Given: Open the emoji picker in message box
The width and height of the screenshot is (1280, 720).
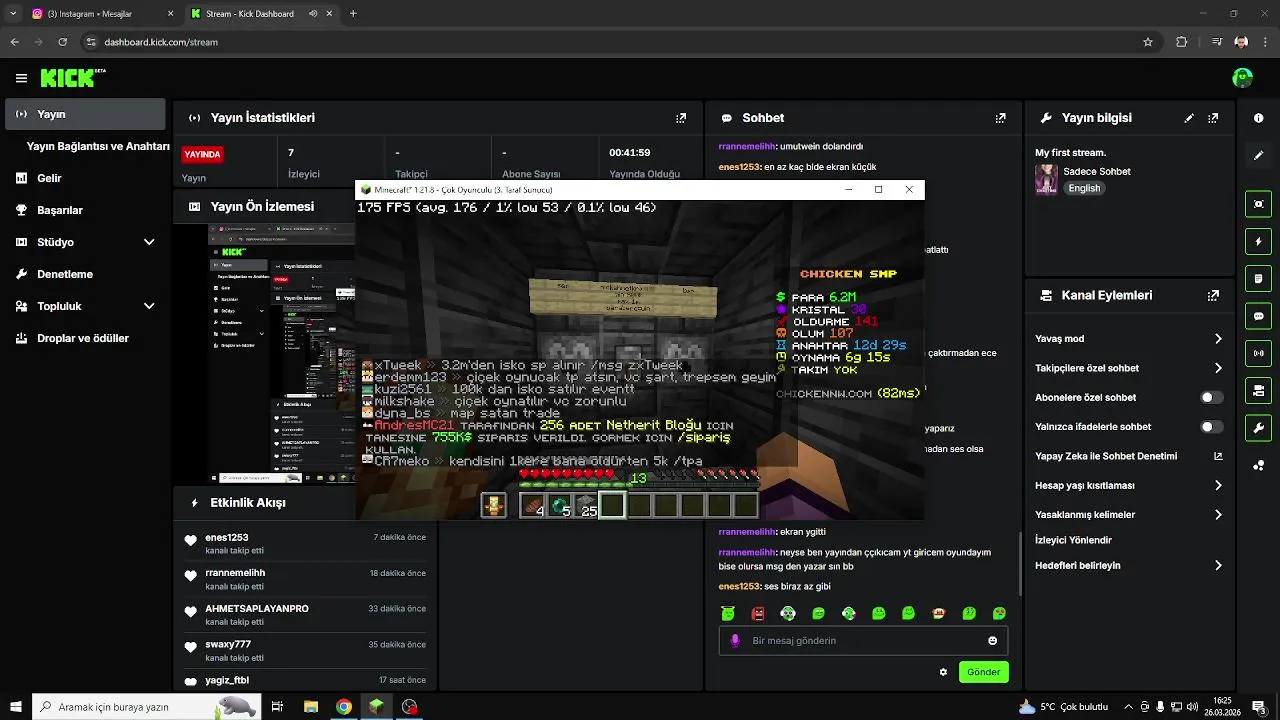Looking at the screenshot, I should 992,641.
